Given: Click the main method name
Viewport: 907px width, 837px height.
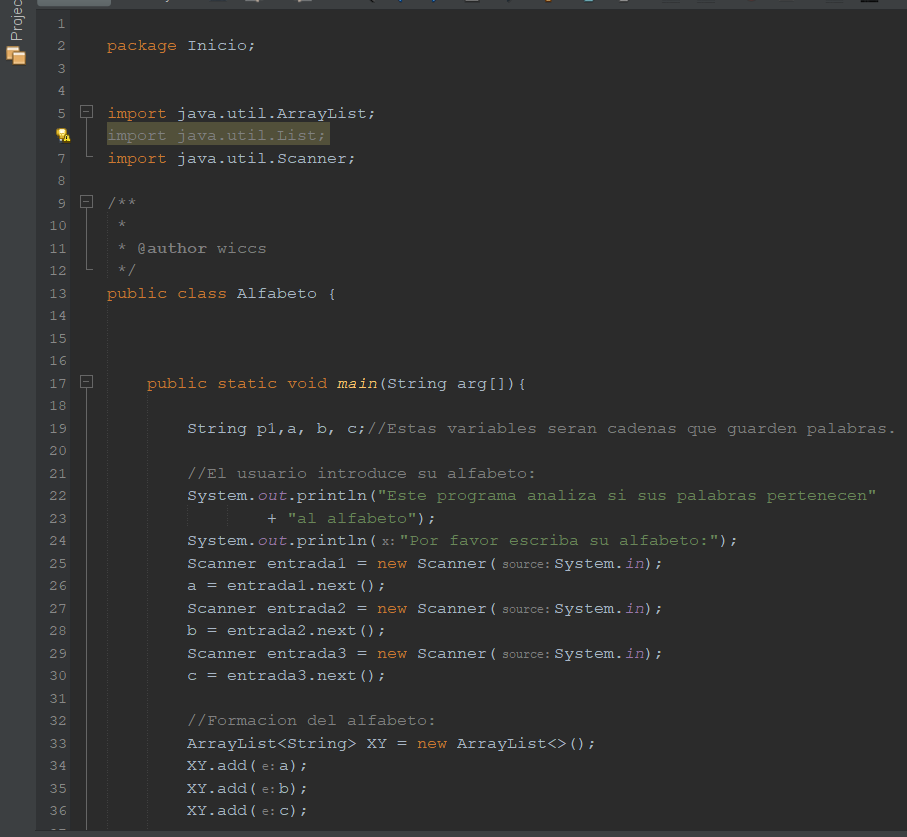Looking at the screenshot, I should coord(356,383).
